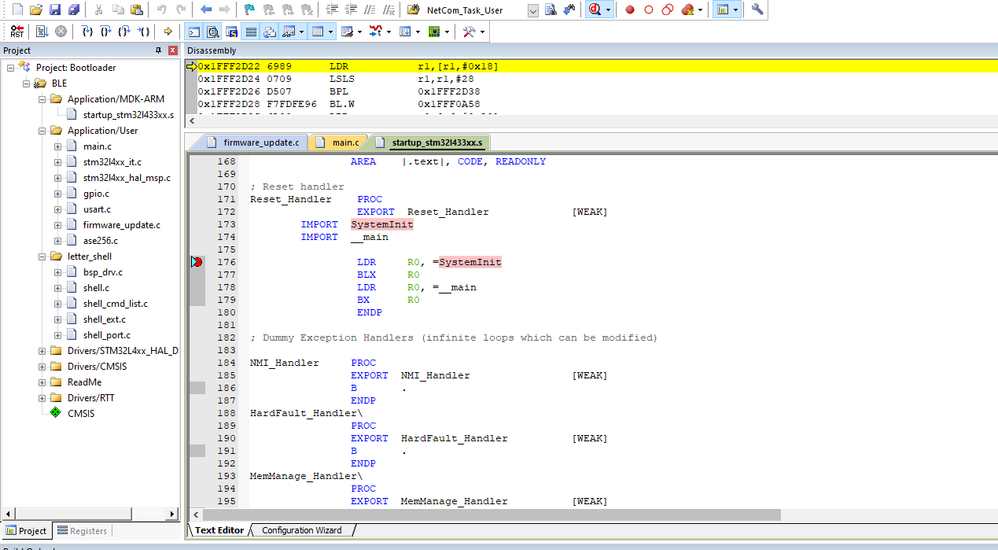
Task: Insert a breakpoint using red dot icon
Action: (630, 10)
